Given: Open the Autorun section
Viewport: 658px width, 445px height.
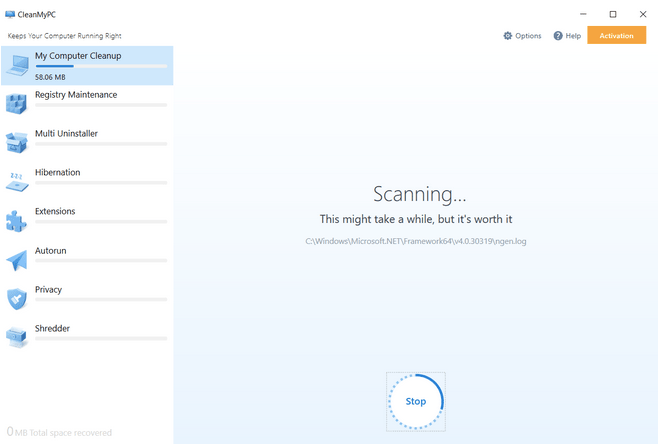Looking at the screenshot, I should 87,260.
